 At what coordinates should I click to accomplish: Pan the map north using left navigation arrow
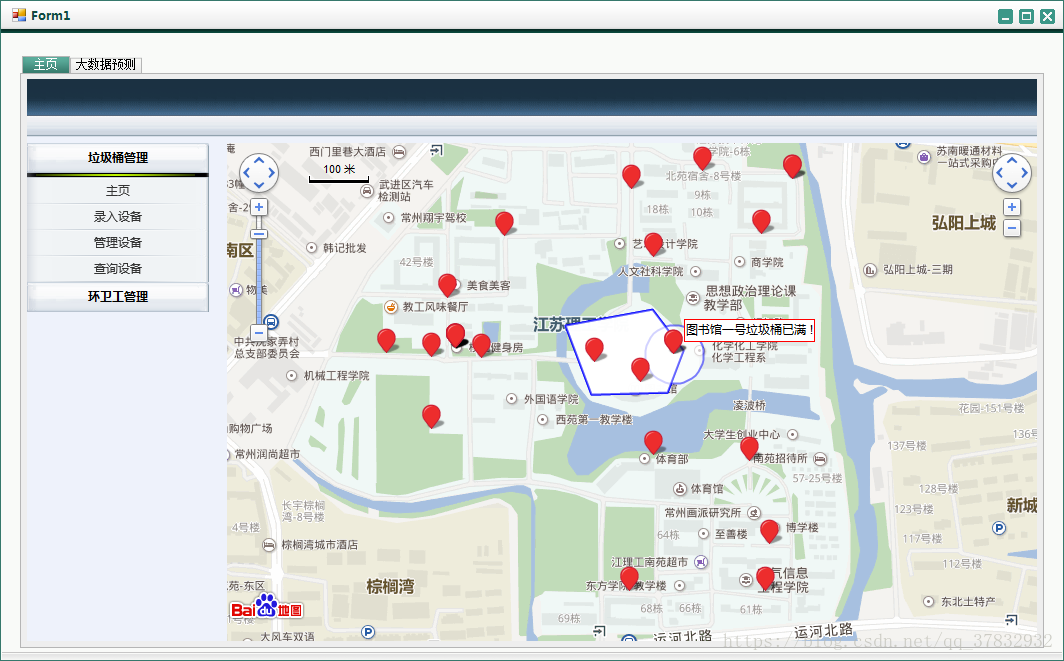click(x=259, y=160)
